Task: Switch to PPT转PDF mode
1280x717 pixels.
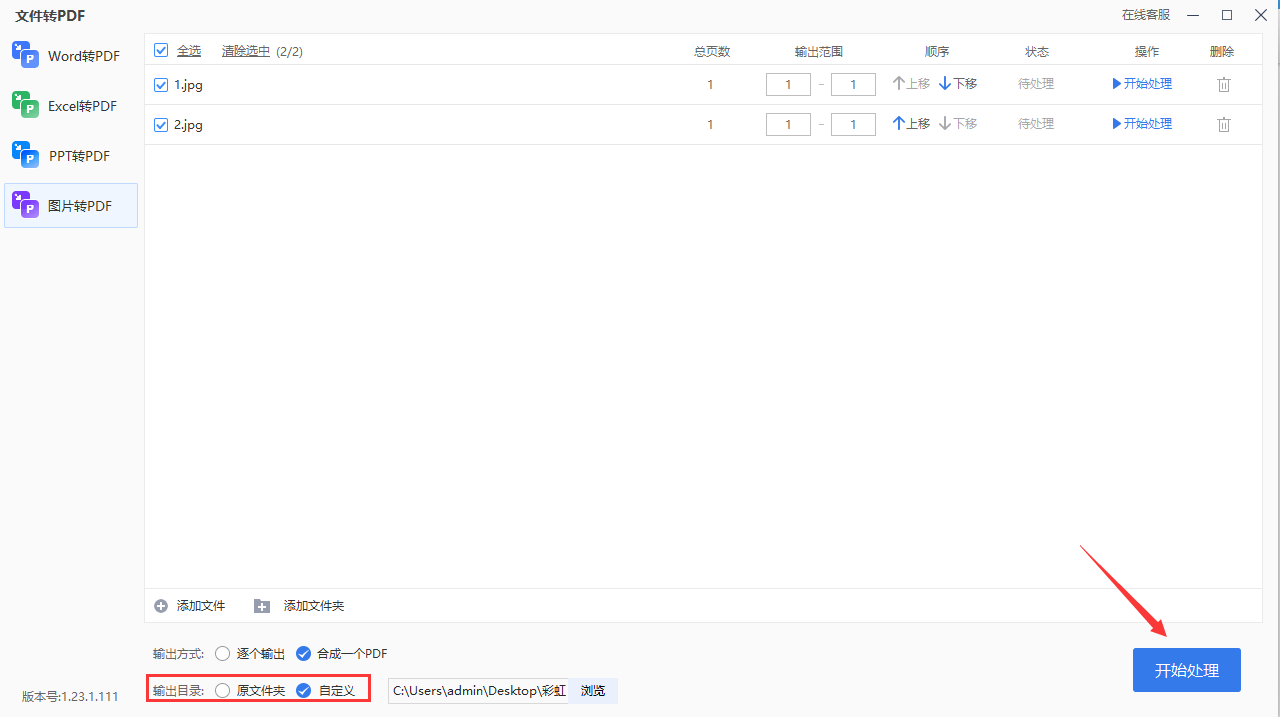Action: [x=71, y=156]
